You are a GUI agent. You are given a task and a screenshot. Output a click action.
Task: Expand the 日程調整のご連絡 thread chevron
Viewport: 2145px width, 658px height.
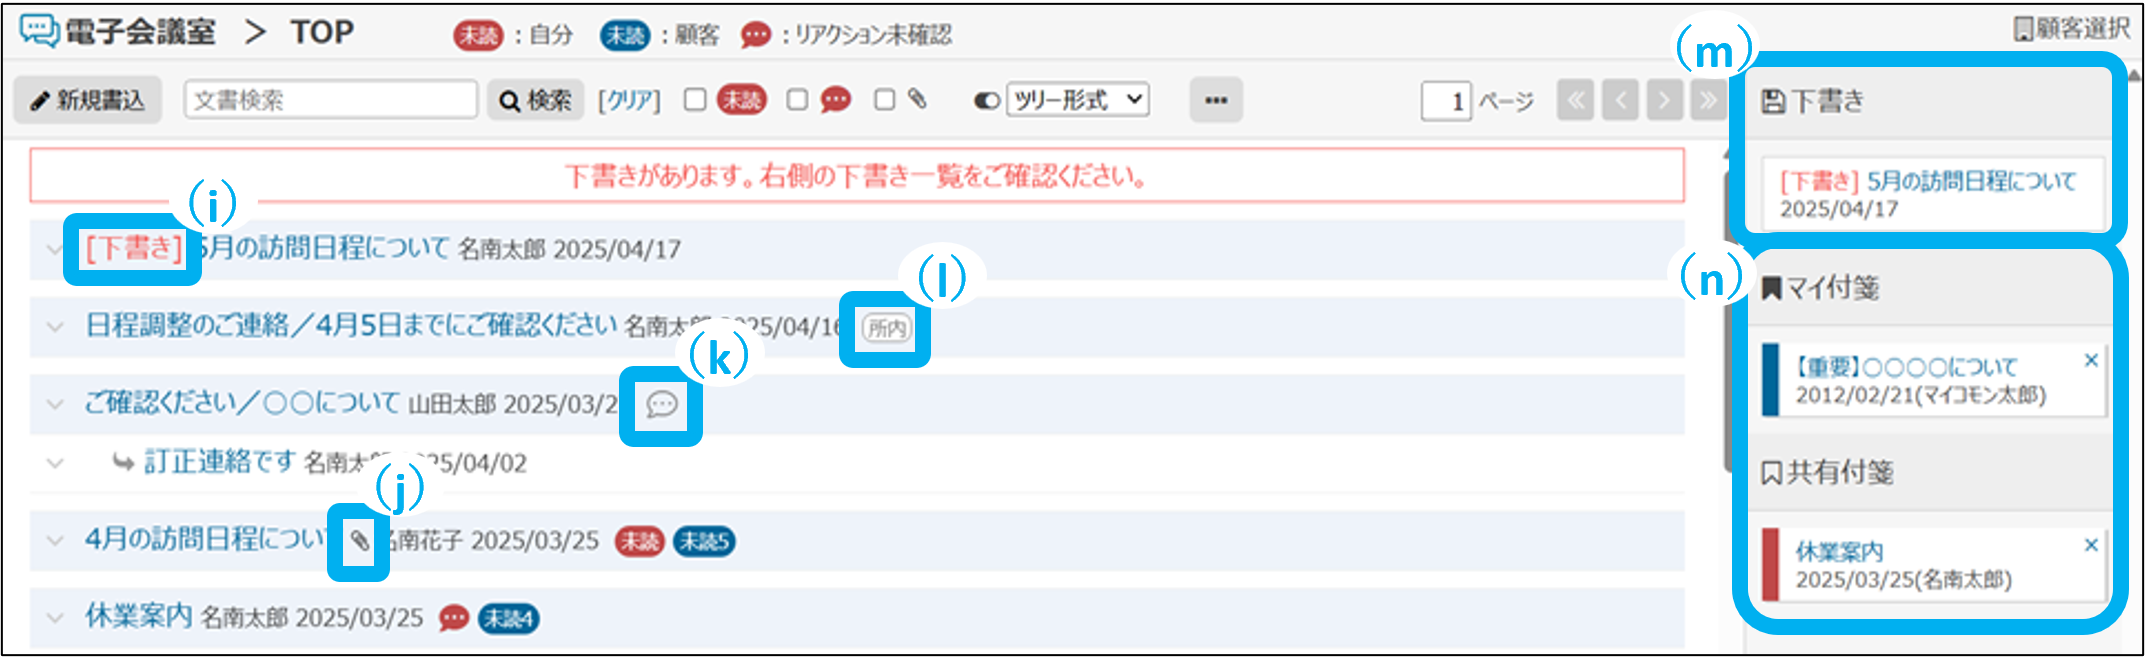(x=55, y=327)
